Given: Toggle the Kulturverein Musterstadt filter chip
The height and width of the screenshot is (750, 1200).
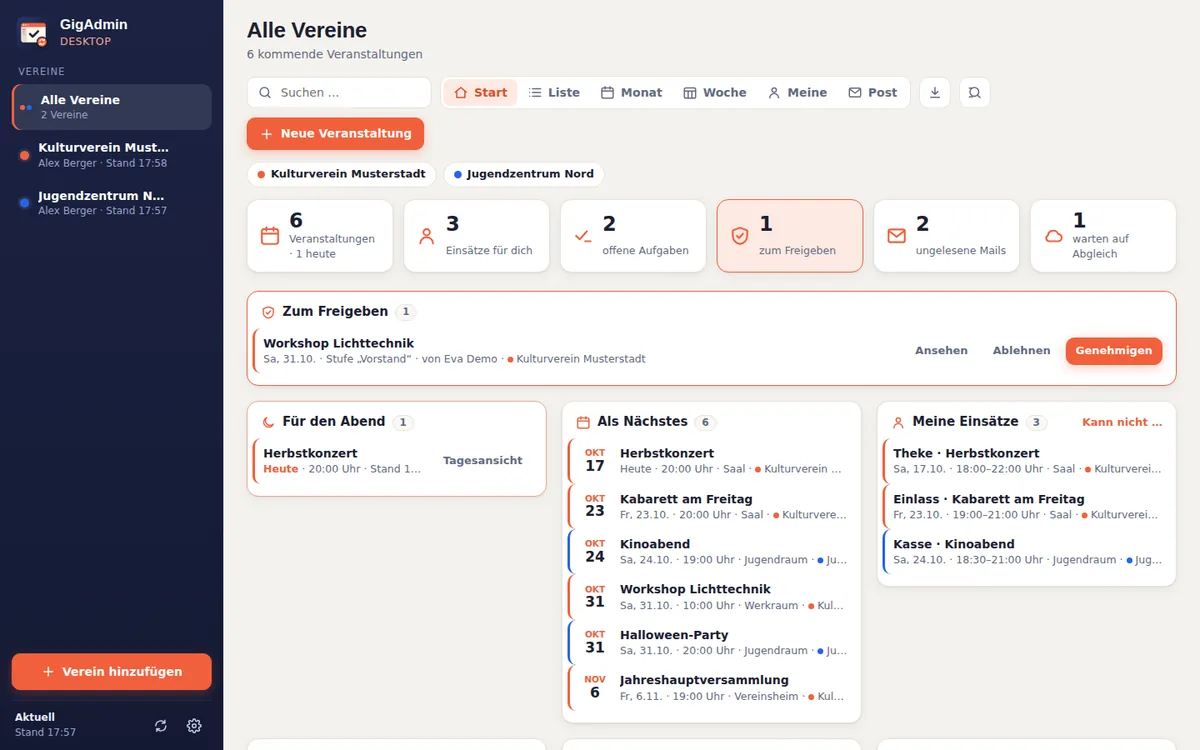Looking at the screenshot, I should [342, 174].
